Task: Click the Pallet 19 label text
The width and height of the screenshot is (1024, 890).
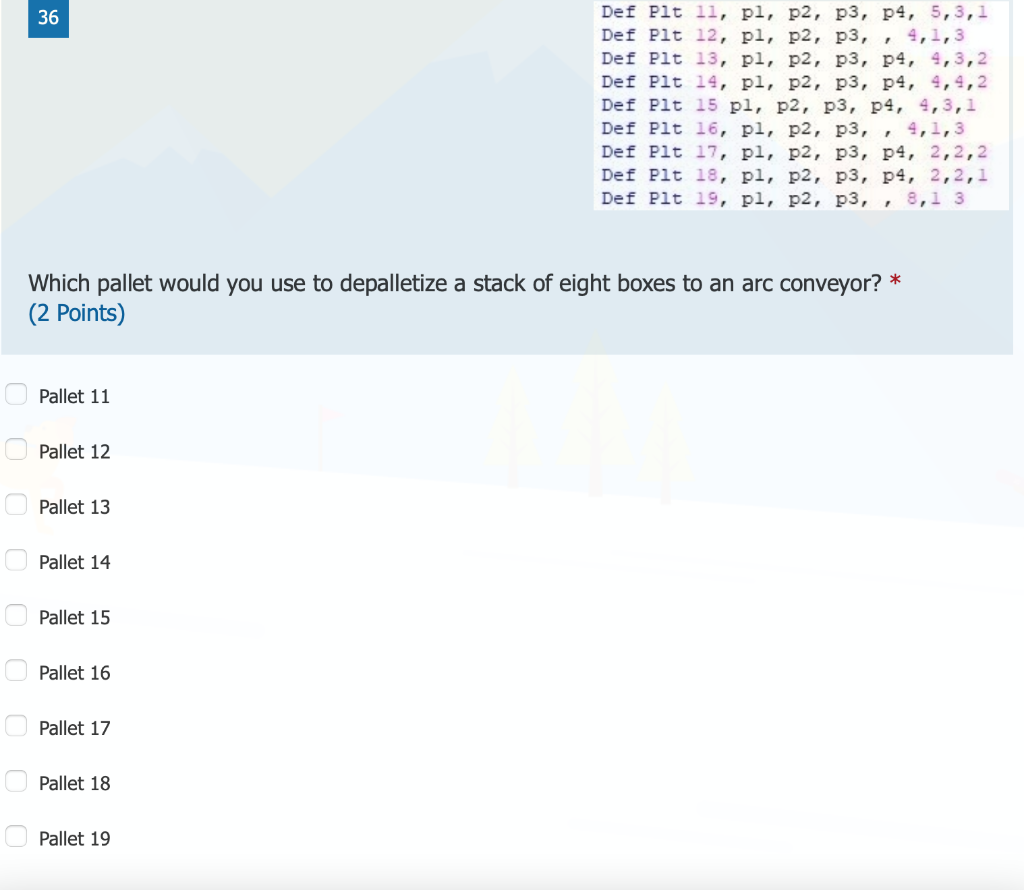Action: pyautogui.click(x=74, y=838)
